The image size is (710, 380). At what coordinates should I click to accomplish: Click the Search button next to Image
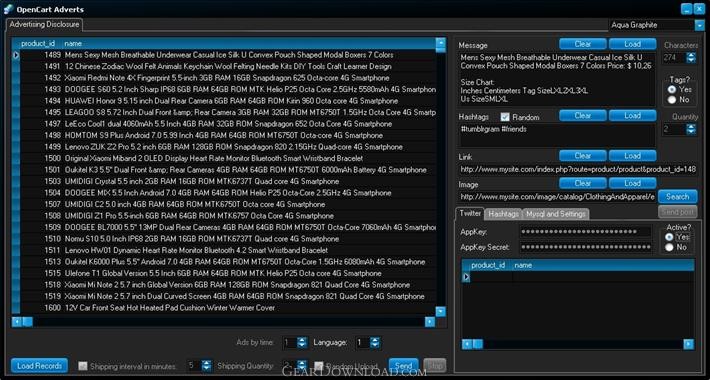[677, 197]
